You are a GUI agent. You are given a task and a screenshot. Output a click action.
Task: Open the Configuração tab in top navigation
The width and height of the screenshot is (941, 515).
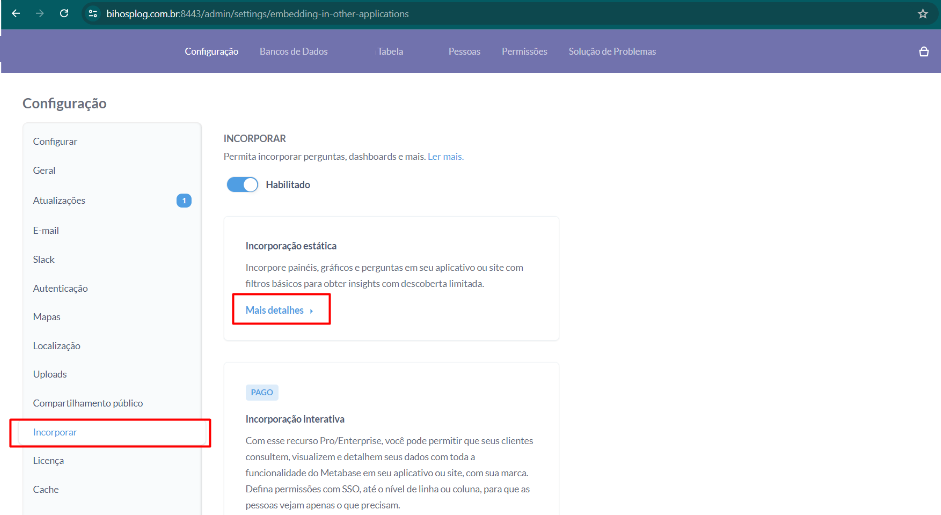(x=211, y=52)
